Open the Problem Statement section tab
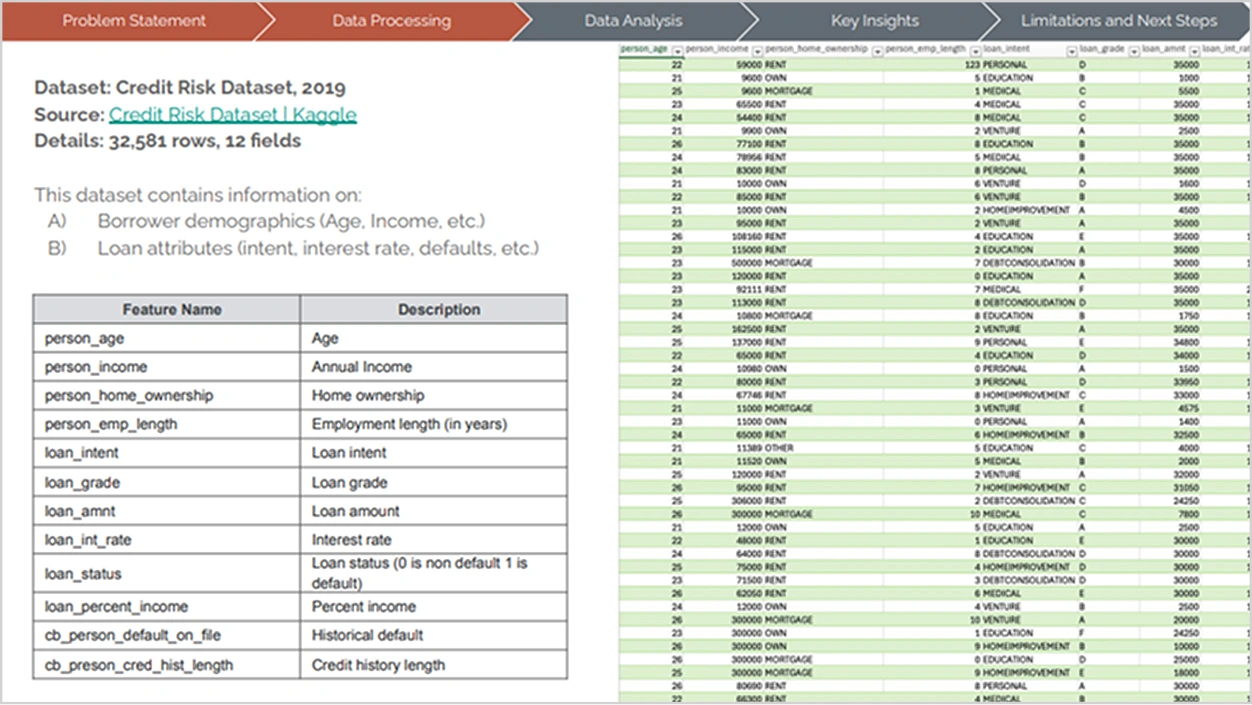 point(133,20)
